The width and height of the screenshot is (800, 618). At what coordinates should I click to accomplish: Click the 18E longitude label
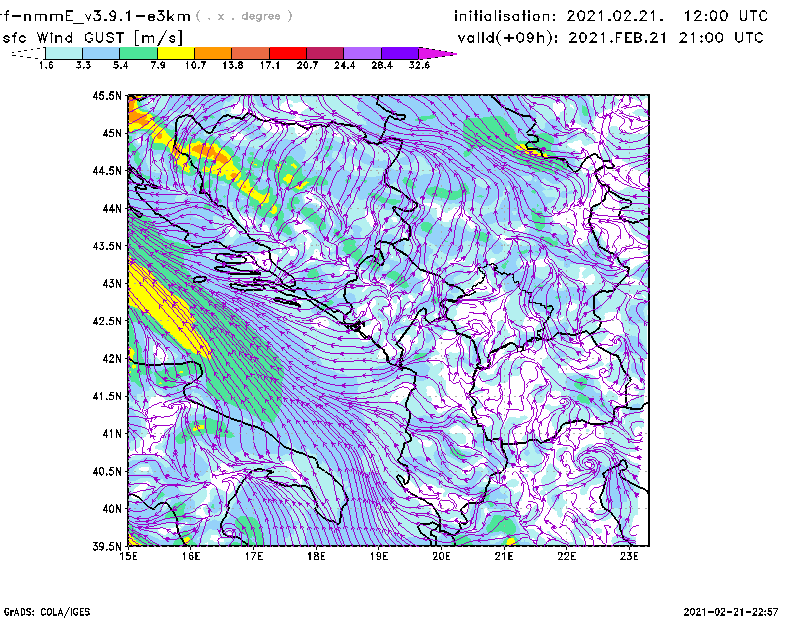316,556
